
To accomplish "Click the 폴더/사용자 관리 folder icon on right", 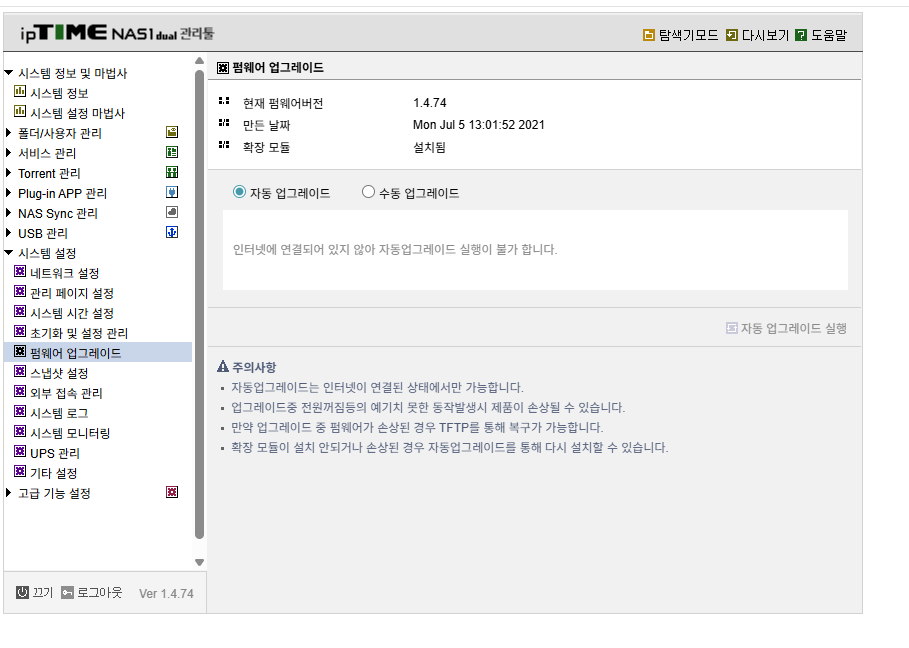I will 172,132.
